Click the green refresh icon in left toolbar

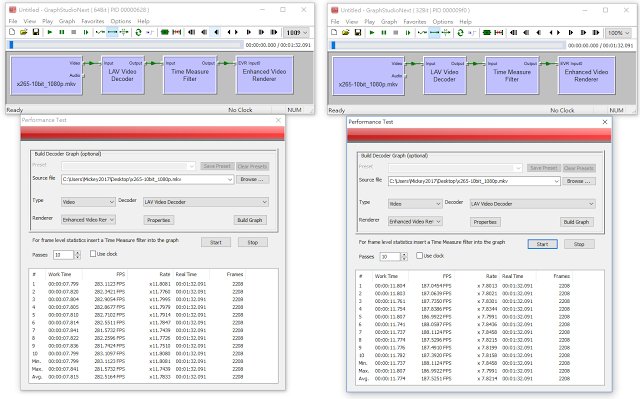tap(138, 32)
